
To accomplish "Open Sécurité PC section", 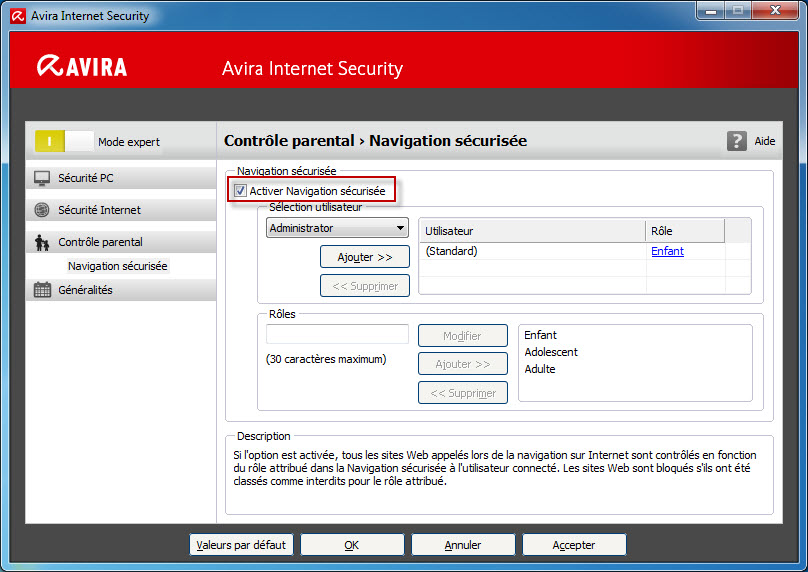I will click(121, 178).
